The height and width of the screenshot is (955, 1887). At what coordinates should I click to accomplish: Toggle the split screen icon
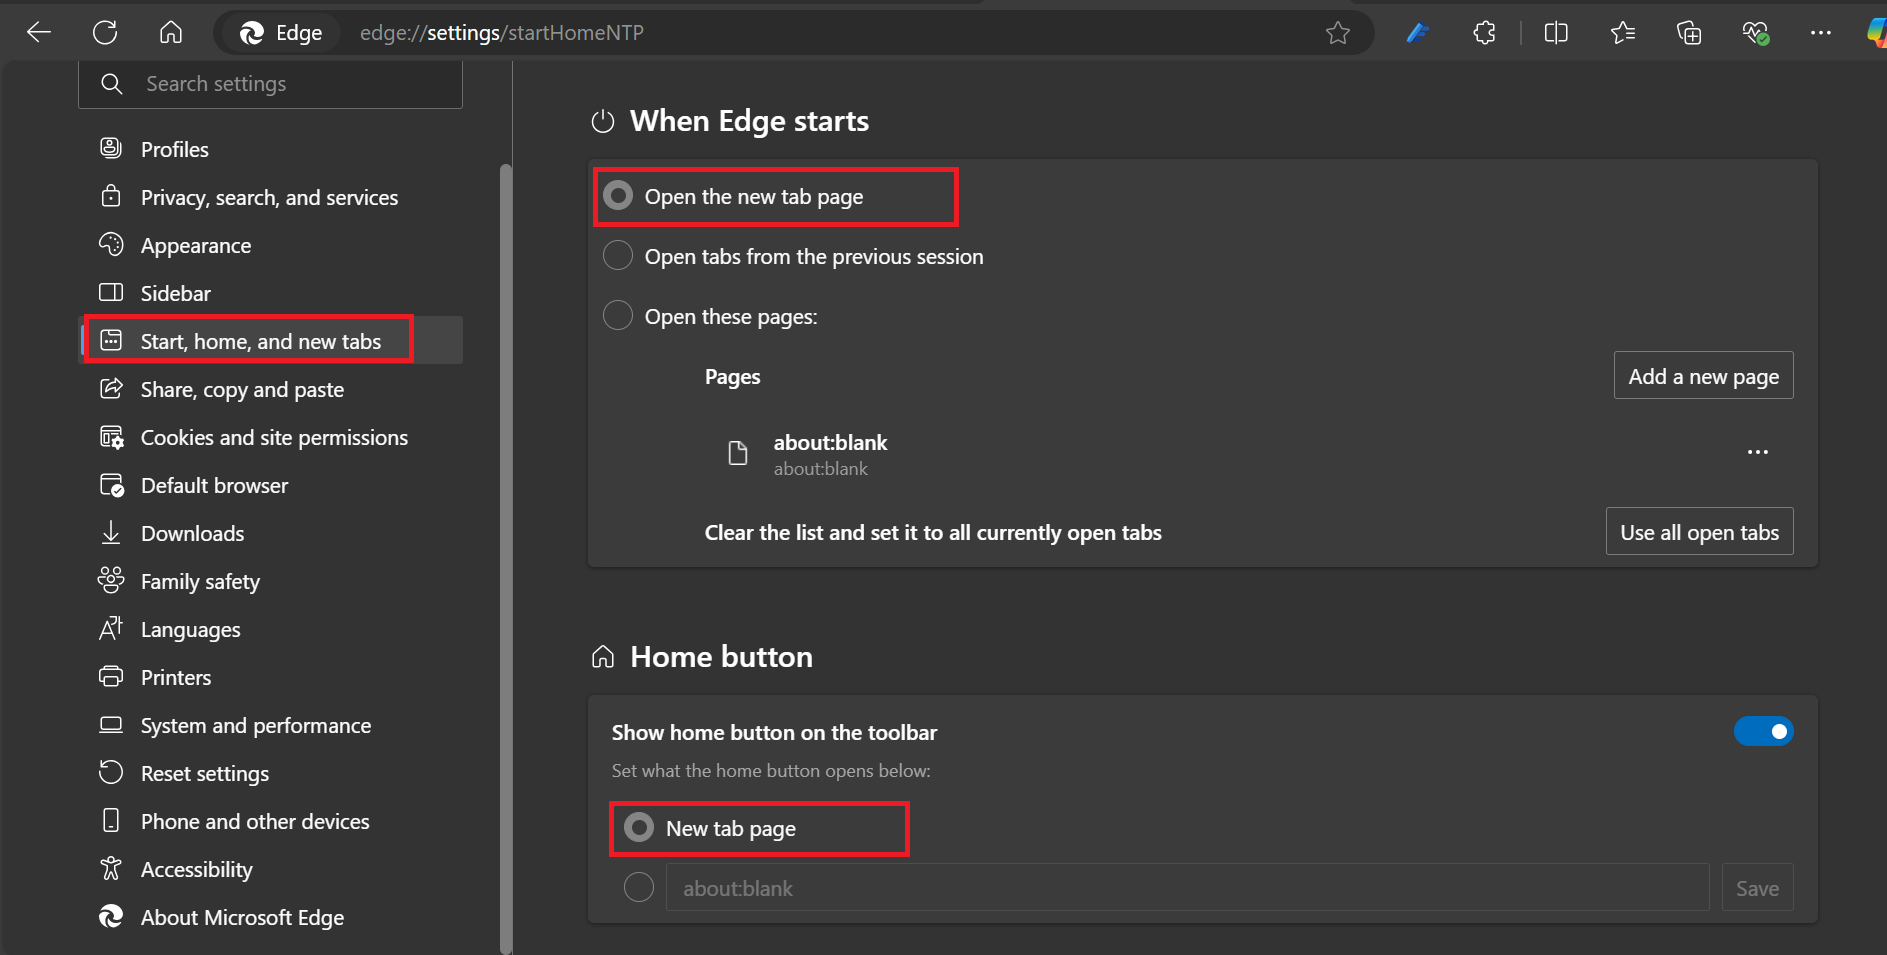[1556, 33]
